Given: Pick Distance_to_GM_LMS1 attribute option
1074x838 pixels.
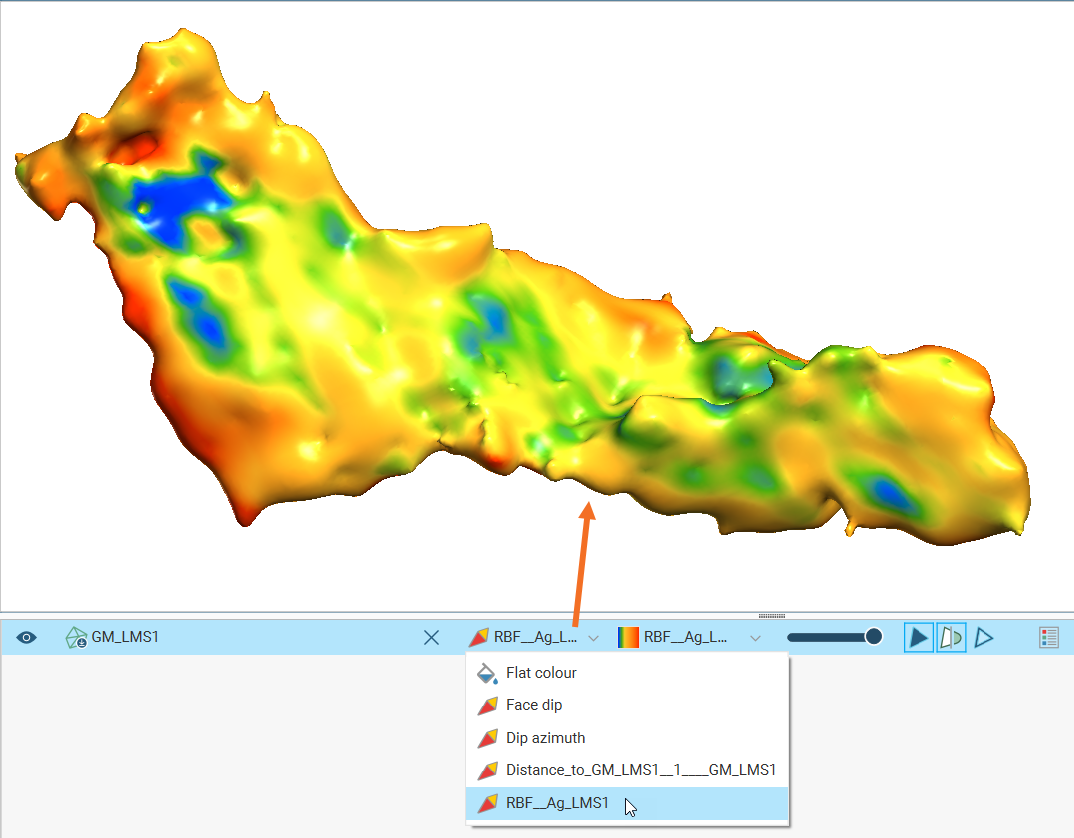Looking at the screenshot, I should coord(640,770).
